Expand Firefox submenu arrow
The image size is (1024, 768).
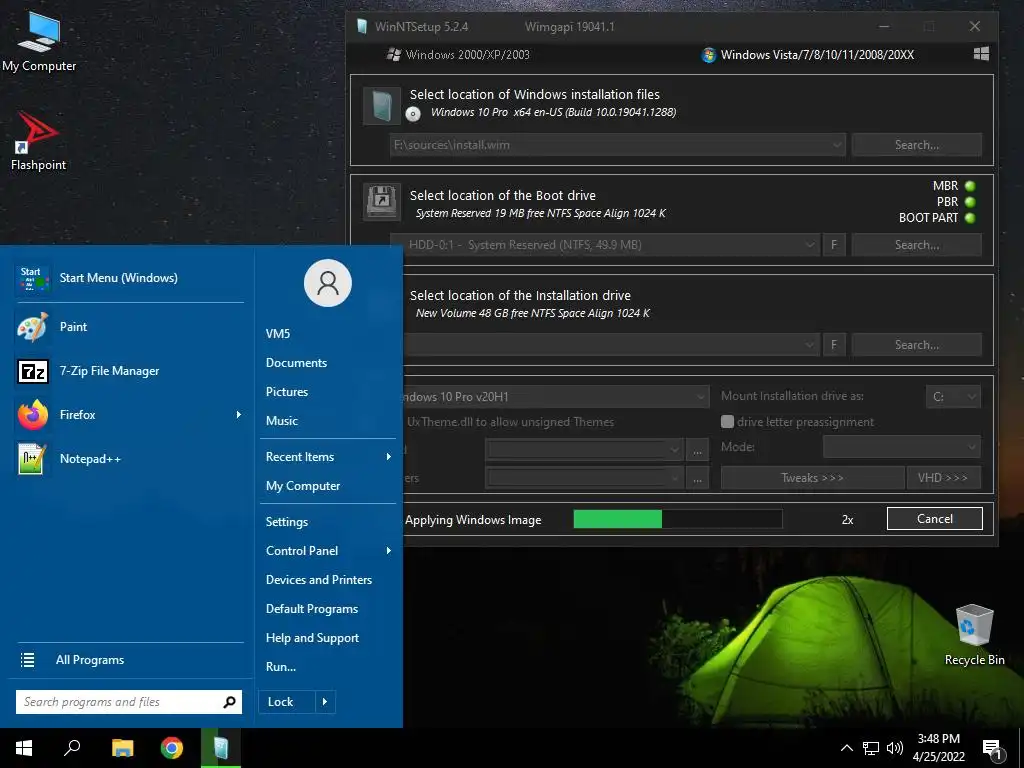pos(238,415)
